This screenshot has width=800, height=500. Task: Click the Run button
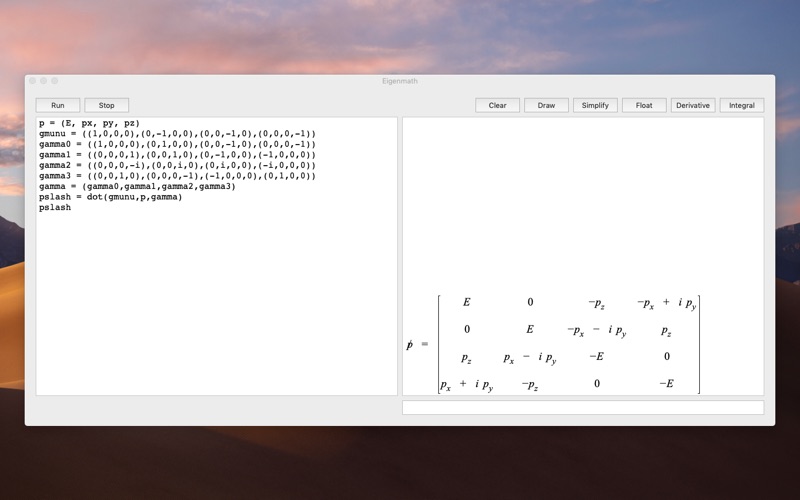tap(58, 105)
